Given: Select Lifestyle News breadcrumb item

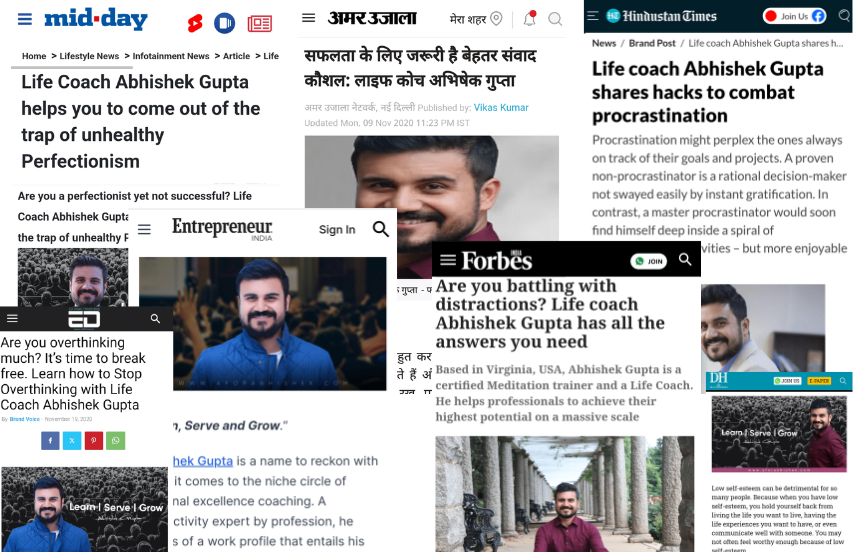Looking at the screenshot, I should point(89,56).
